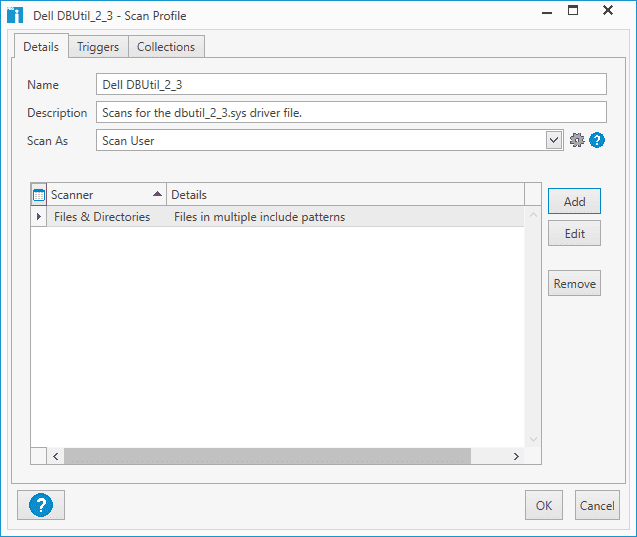Switch to the Triggers tab
The image size is (637, 537).
(98, 47)
